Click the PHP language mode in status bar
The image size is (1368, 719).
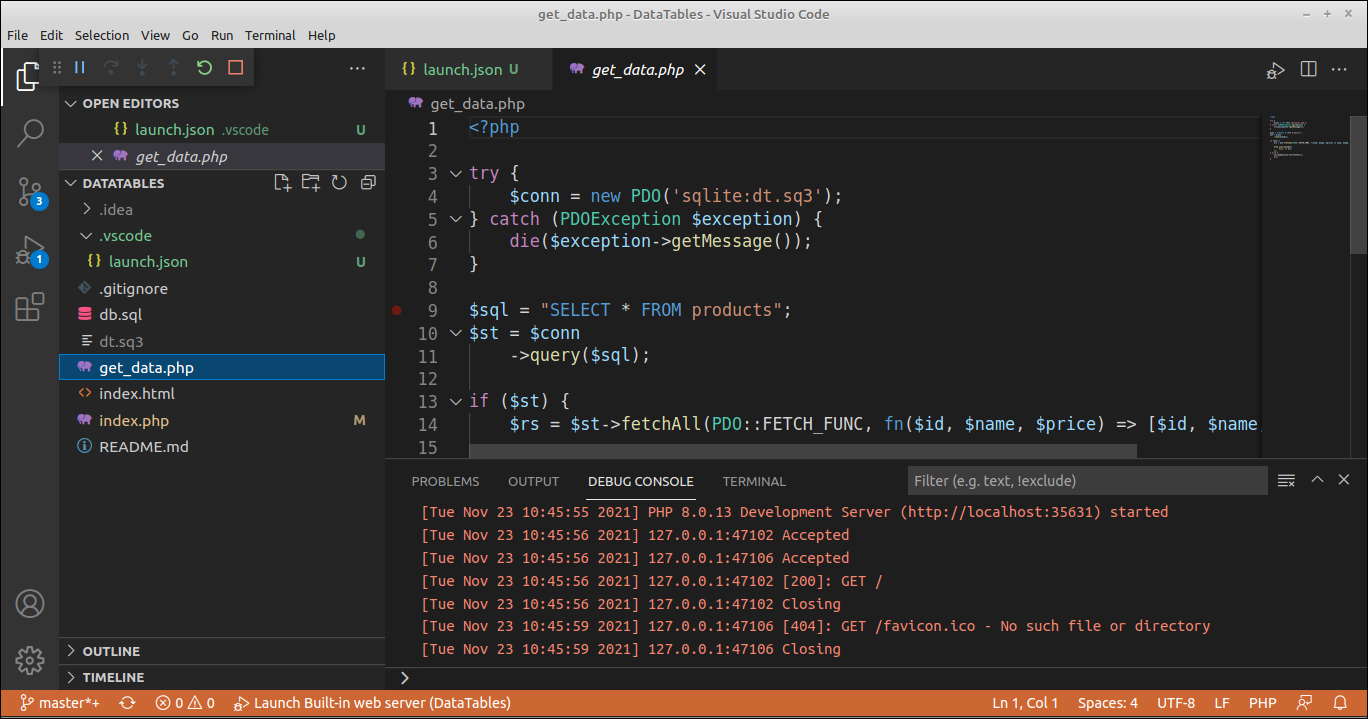[1262, 703]
